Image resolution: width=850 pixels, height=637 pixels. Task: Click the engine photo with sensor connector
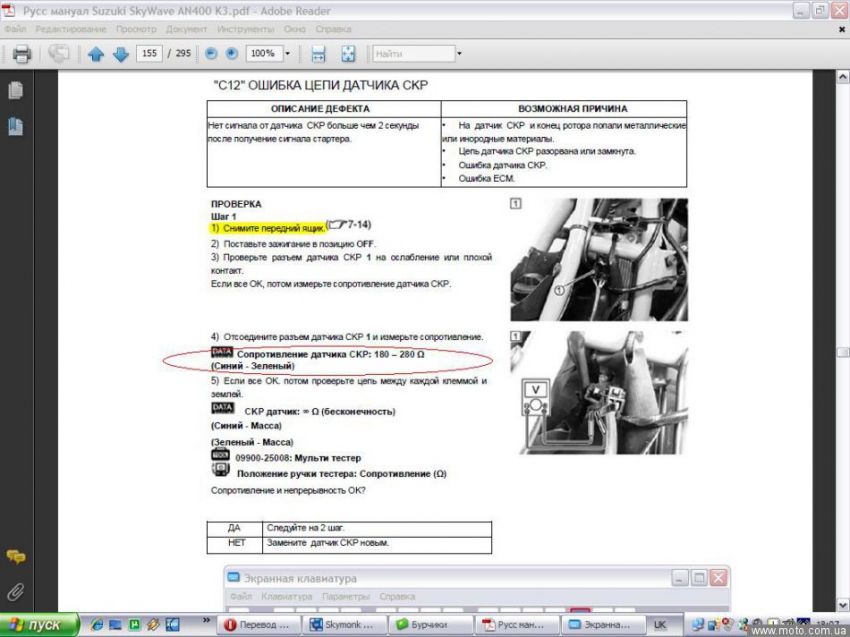coord(599,259)
